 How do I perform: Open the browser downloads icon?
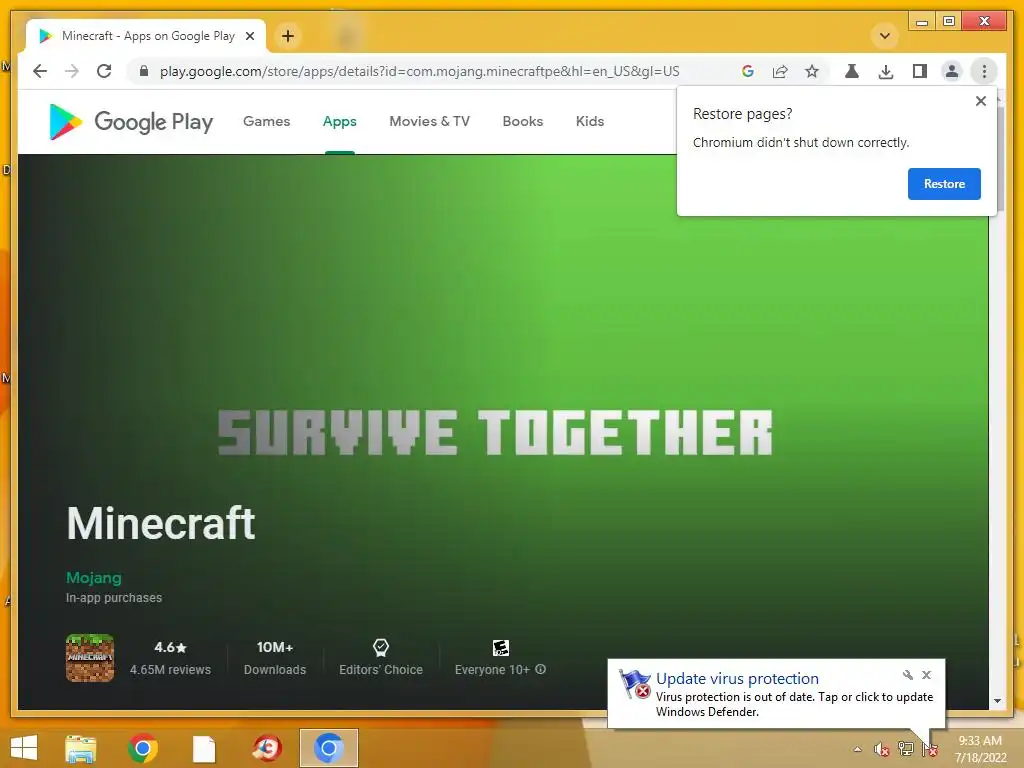coord(886,71)
